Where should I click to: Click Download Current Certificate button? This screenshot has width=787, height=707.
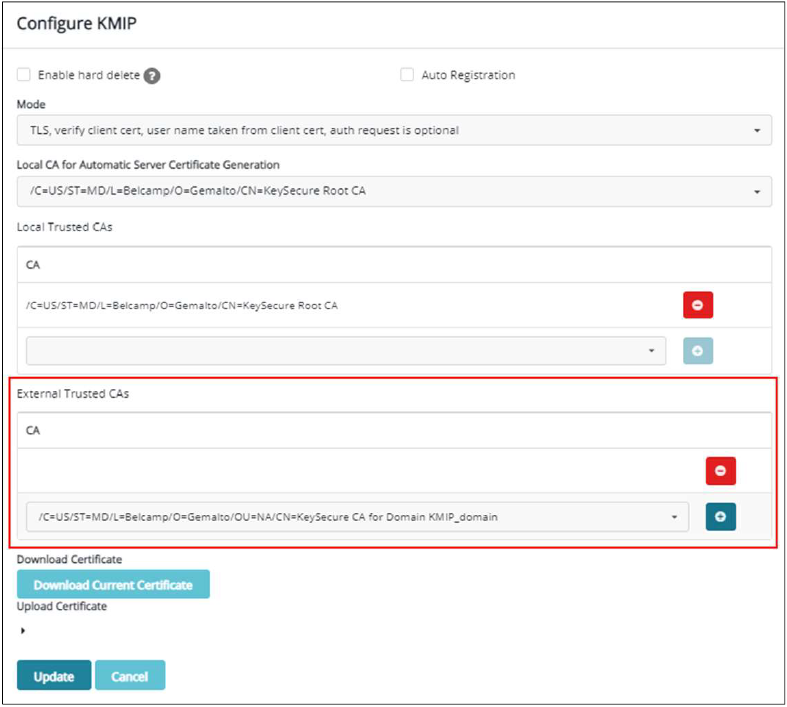(x=113, y=585)
